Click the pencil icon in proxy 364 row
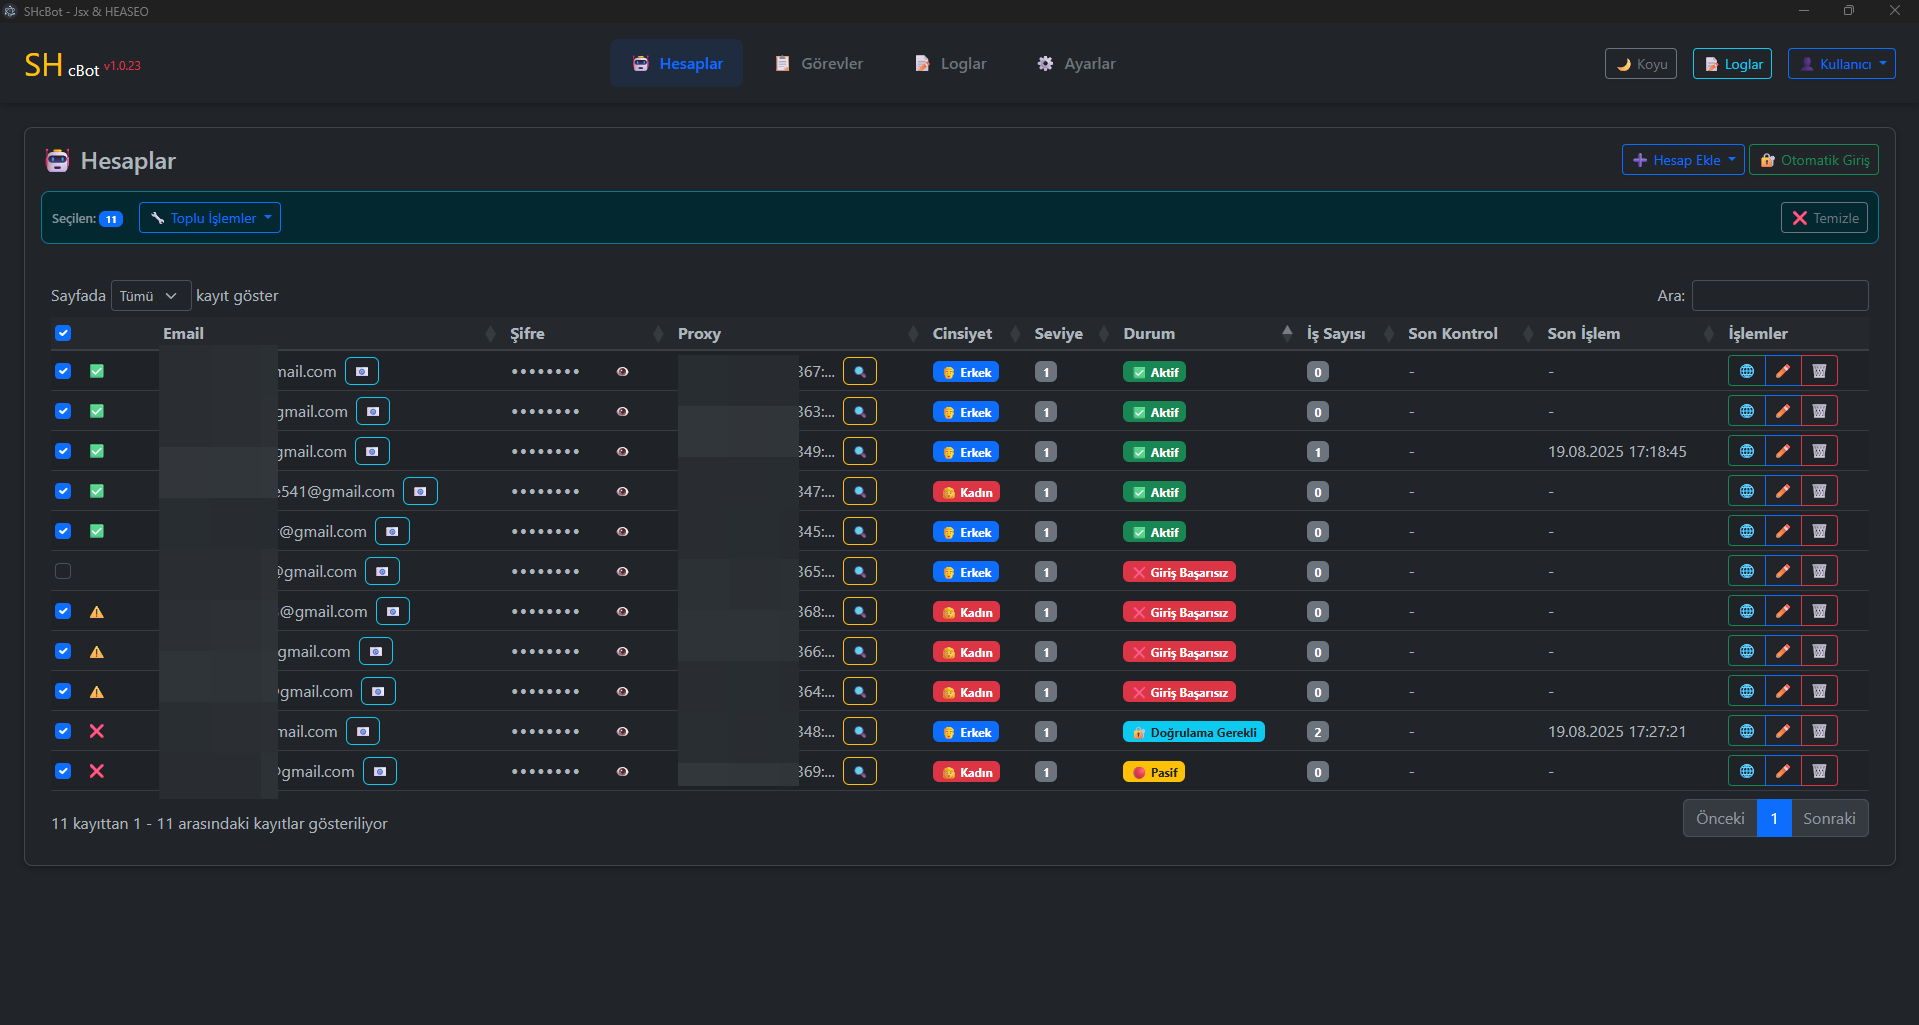Image resolution: width=1919 pixels, height=1025 pixels. [x=1783, y=691]
